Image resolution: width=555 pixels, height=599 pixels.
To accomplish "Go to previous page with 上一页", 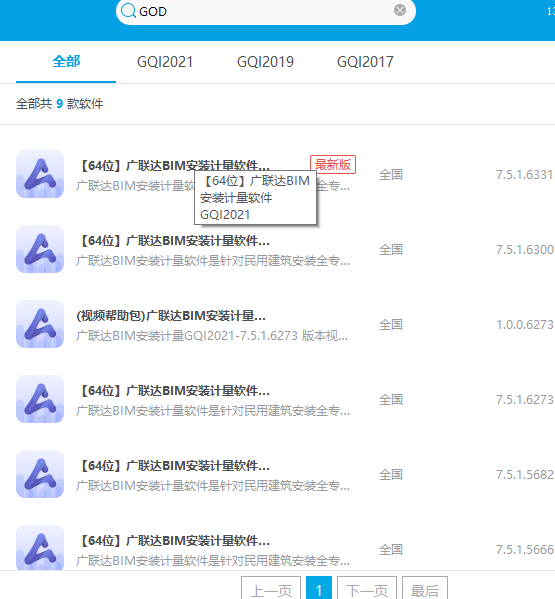I will pos(271,588).
